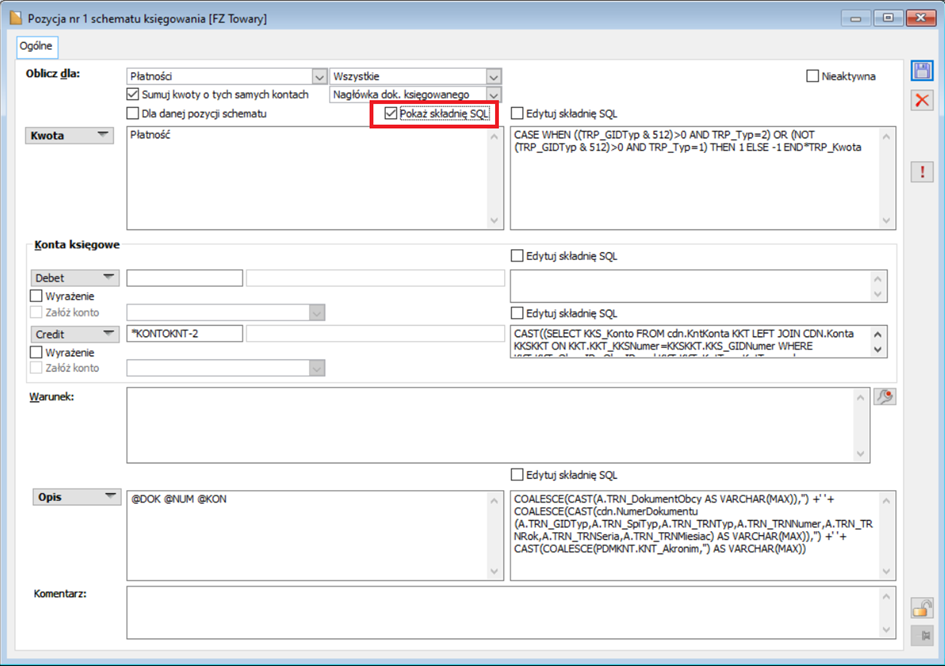Expand the Credit menu button
The height and width of the screenshot is (666, 945).
click(x=75, y=334)
